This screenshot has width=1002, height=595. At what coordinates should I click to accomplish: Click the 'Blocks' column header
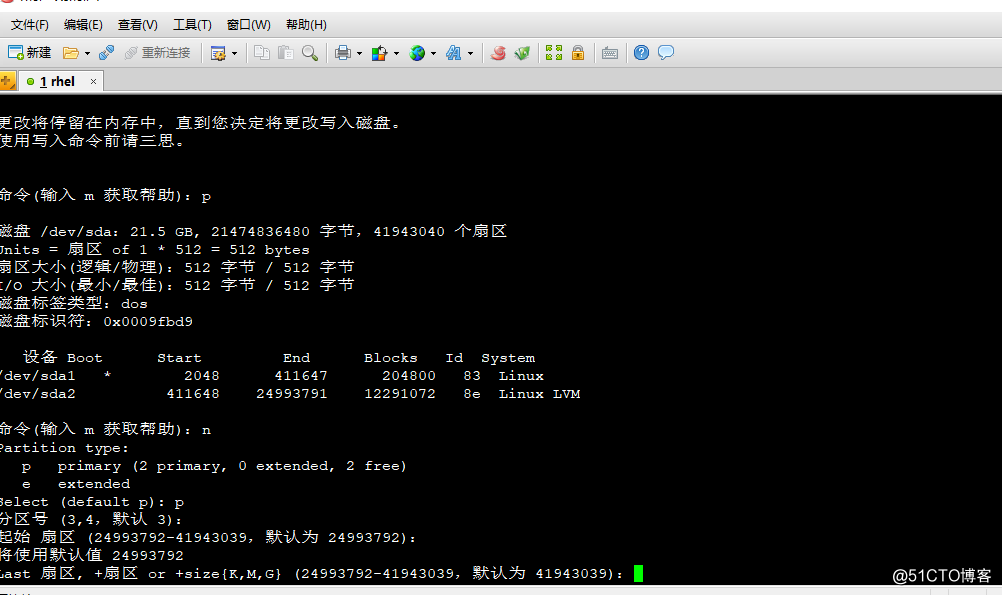click(390, 358)
